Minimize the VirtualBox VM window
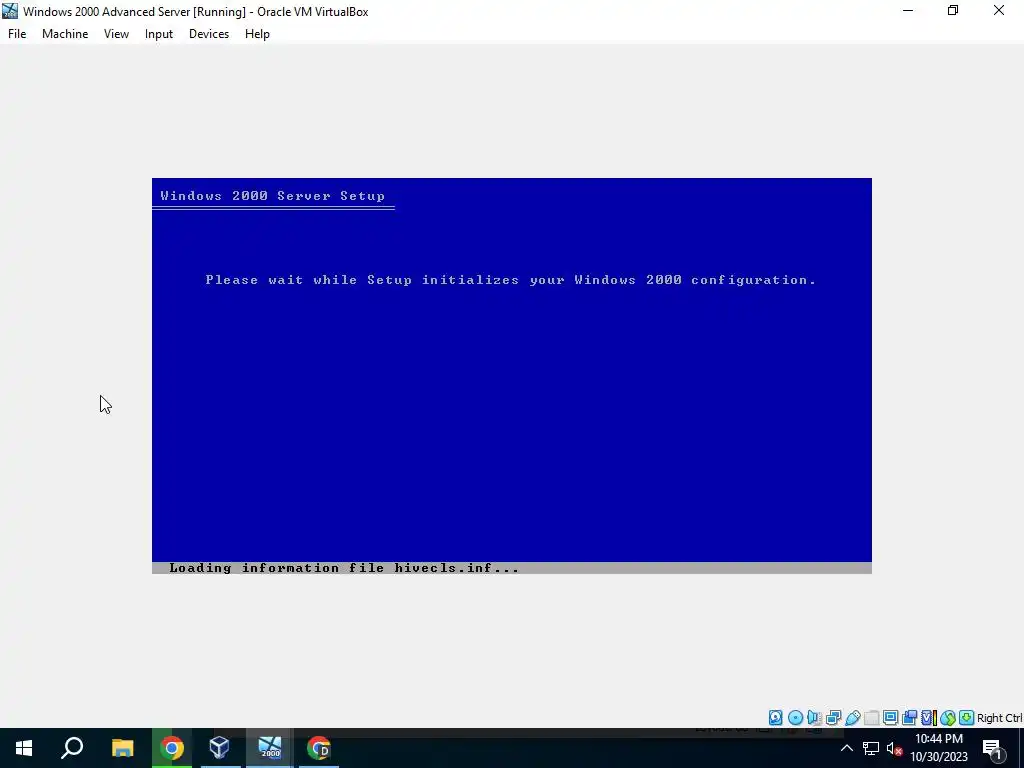 tap(908, 11)
